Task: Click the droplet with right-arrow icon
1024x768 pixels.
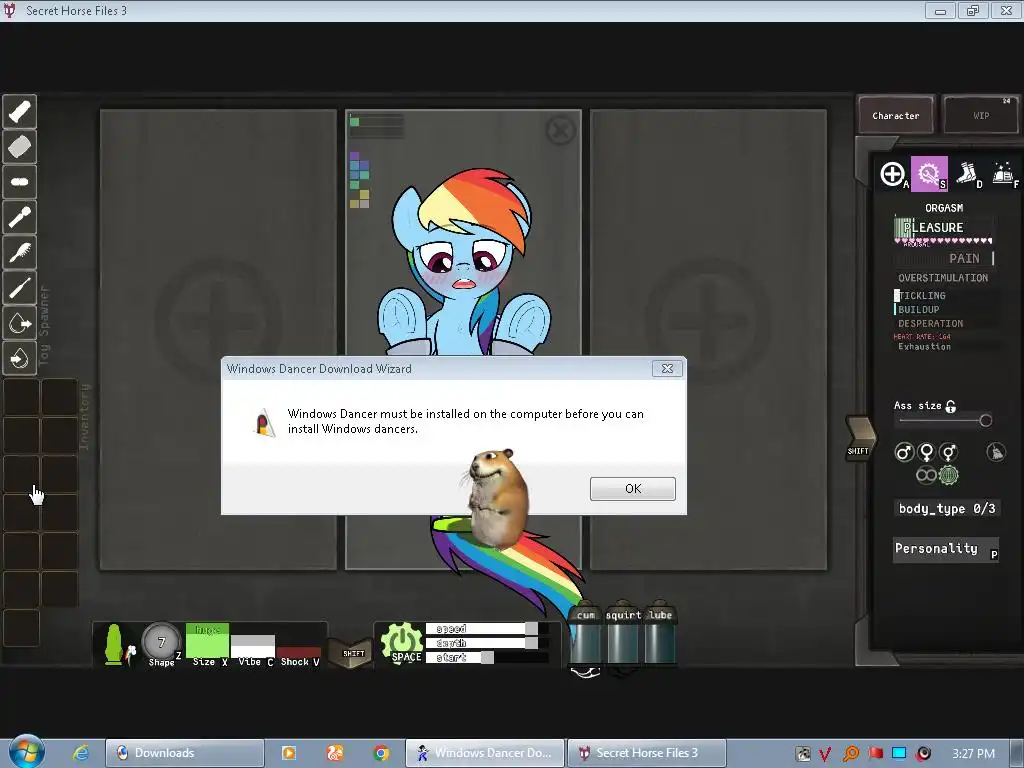Action: [20, 323]
